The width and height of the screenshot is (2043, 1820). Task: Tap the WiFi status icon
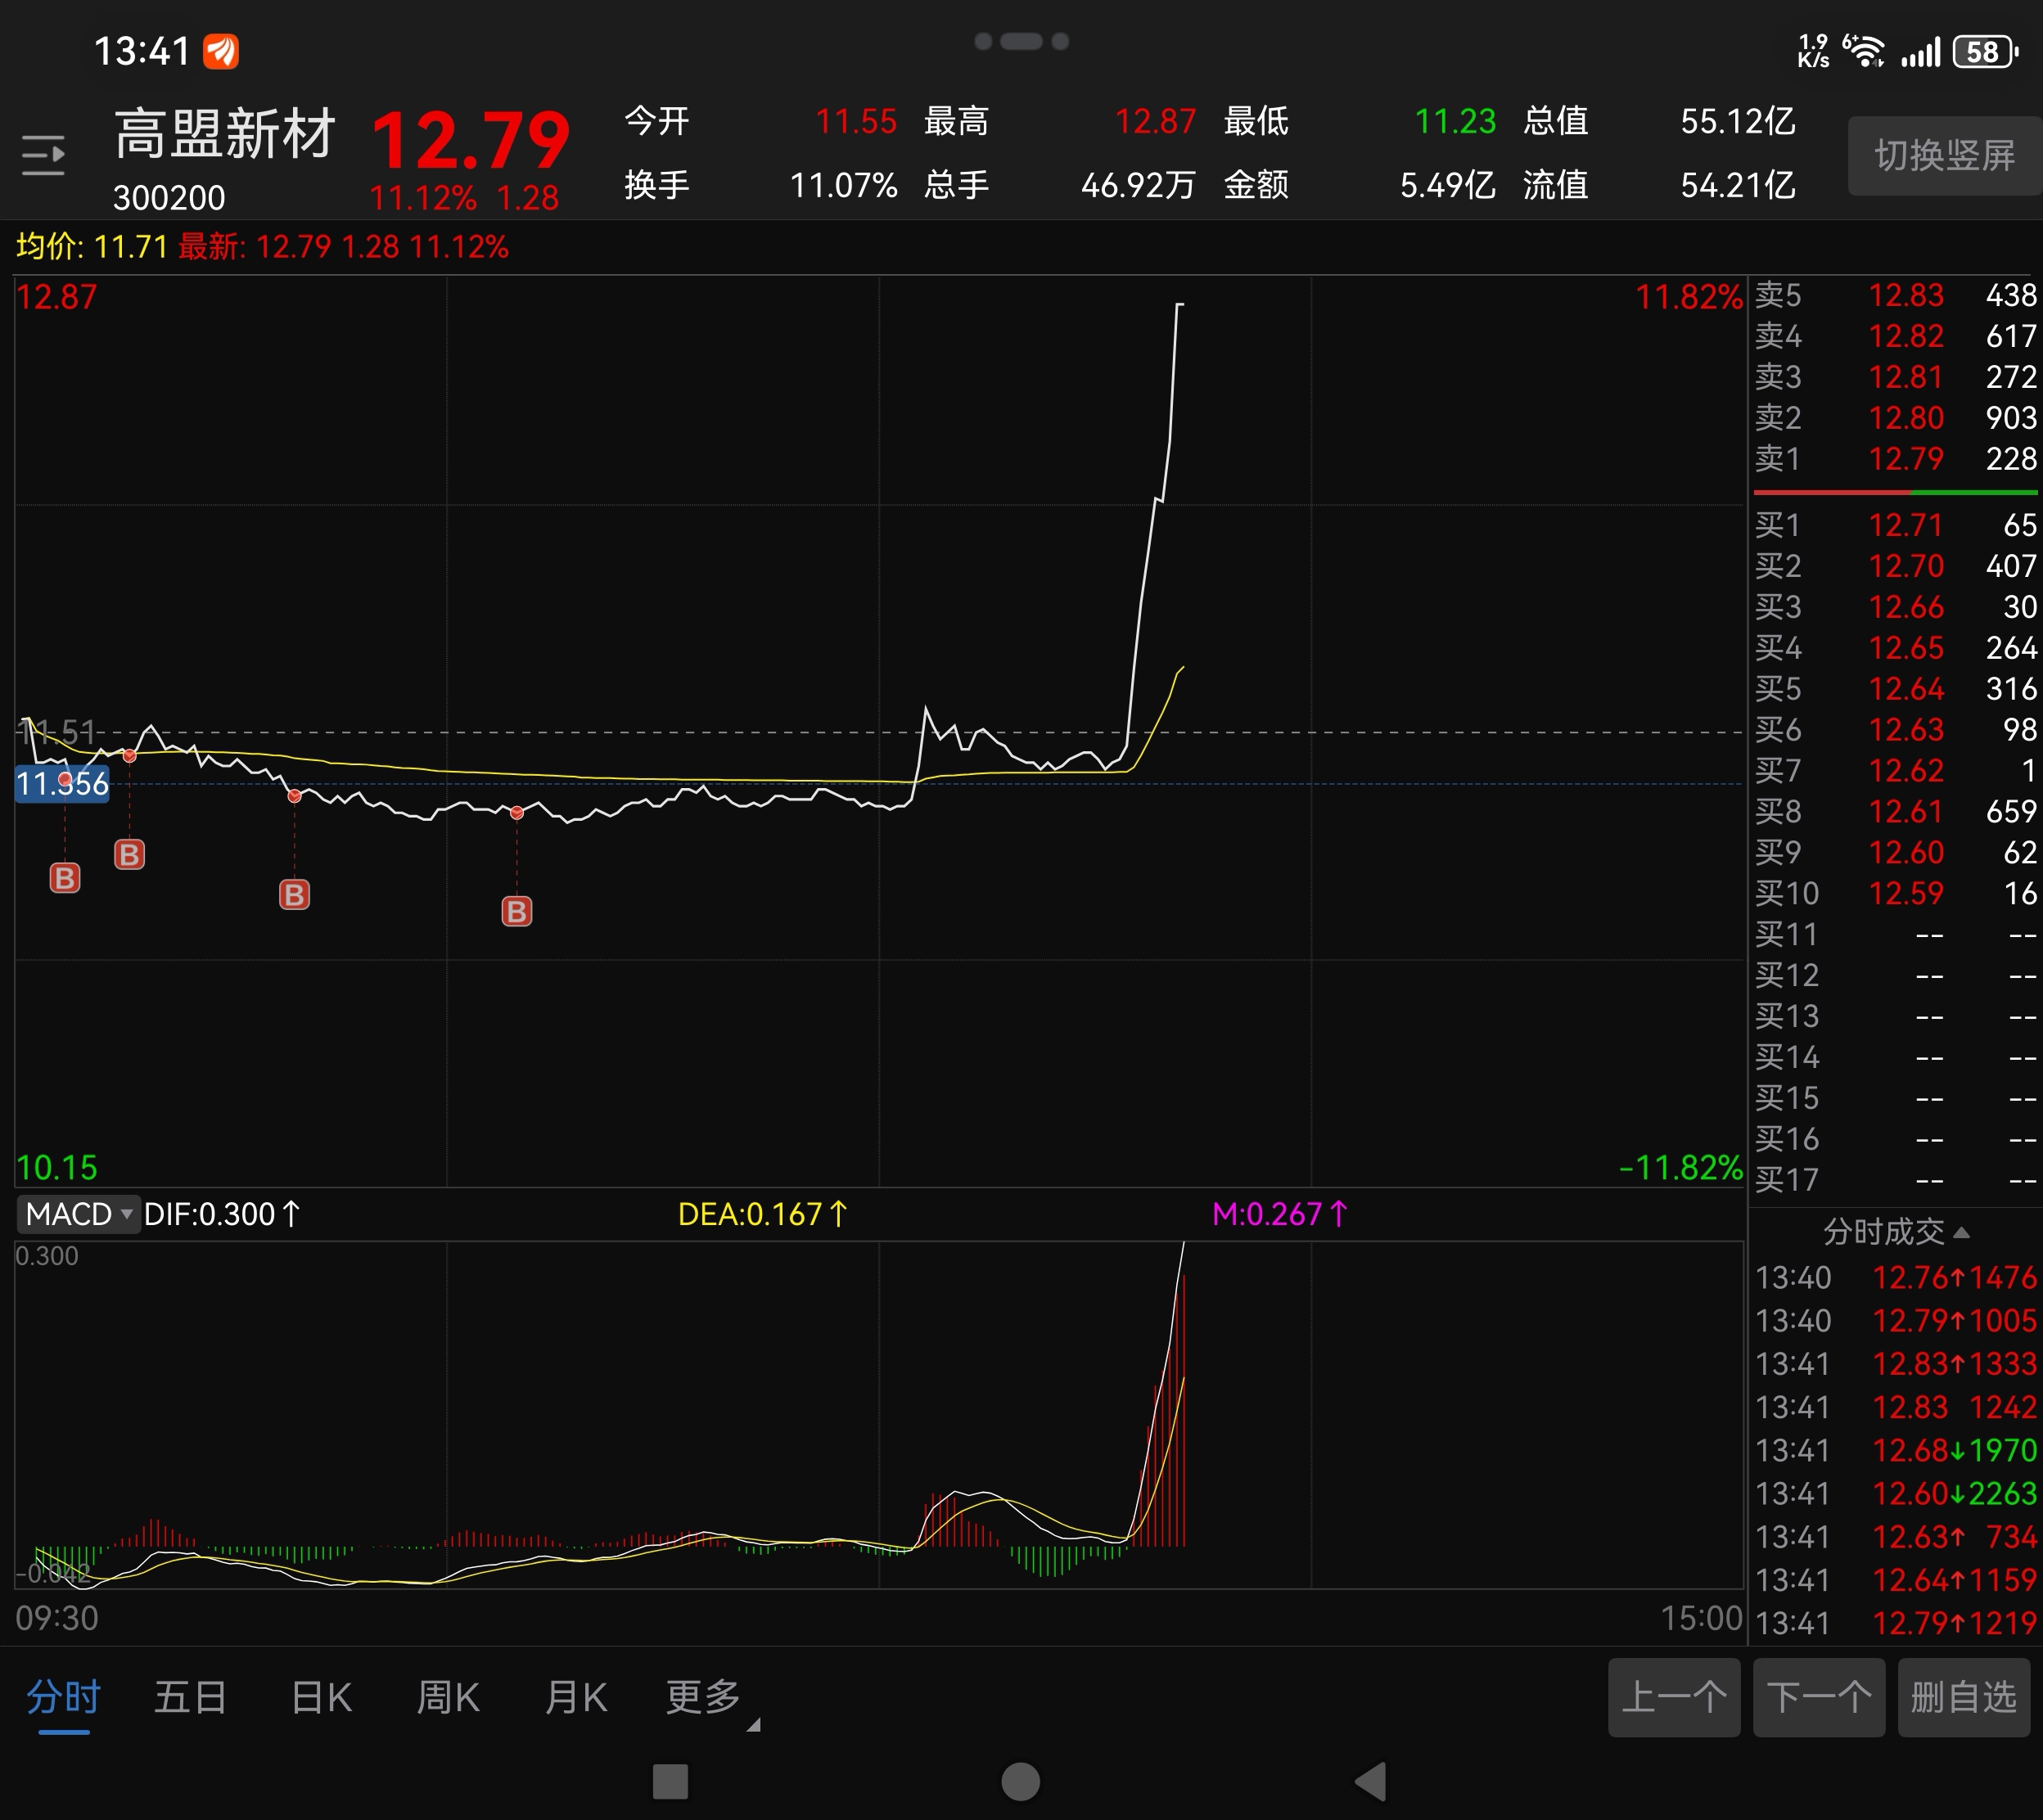point(1865,52)
